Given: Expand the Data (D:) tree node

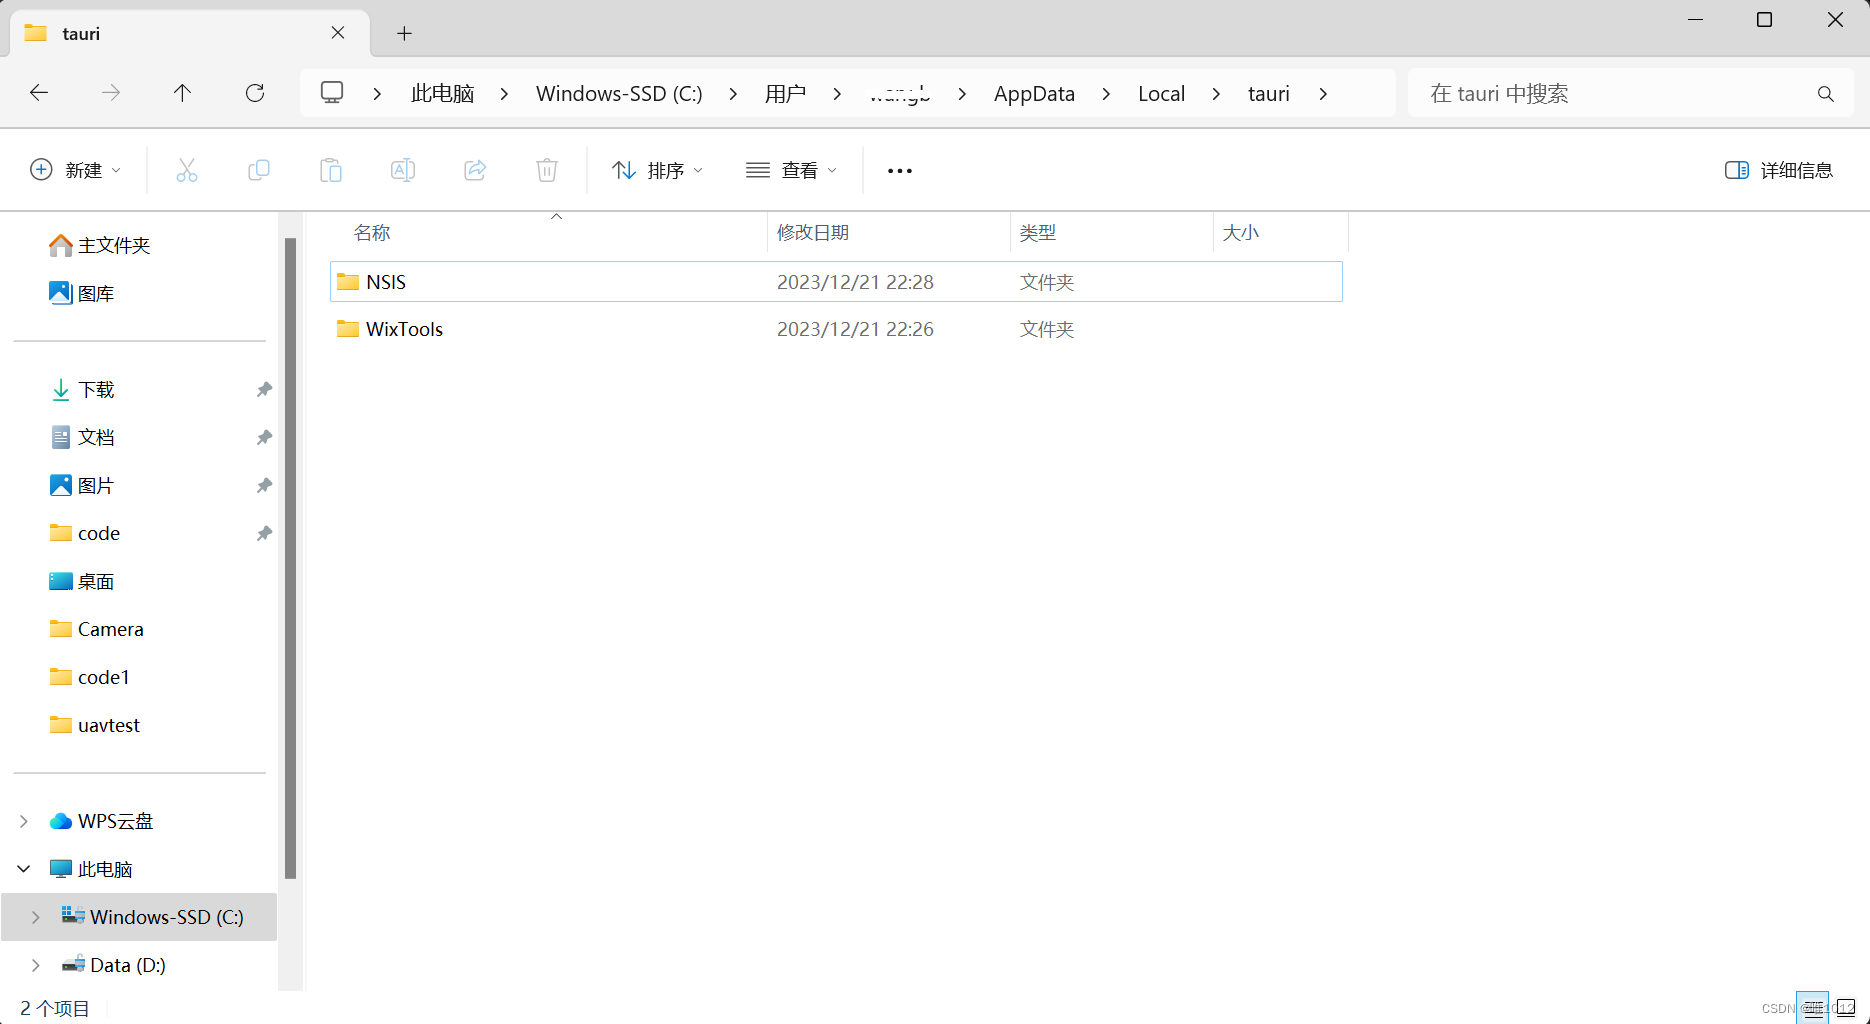Looking at the screenshot, I should [x=36, y=965].
